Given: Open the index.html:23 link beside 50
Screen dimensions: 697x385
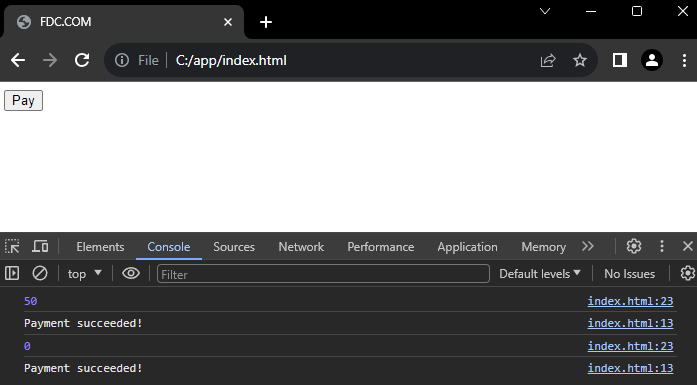Looking at the screenshot, I should point(630,301).
